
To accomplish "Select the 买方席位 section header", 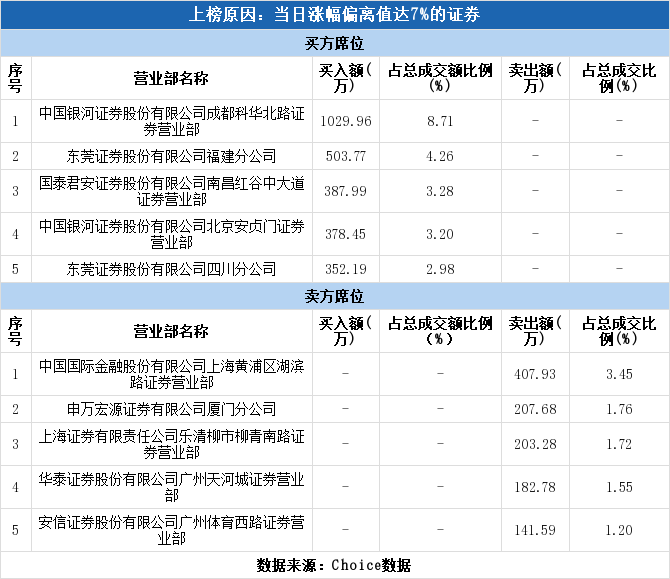I will 335,43.
